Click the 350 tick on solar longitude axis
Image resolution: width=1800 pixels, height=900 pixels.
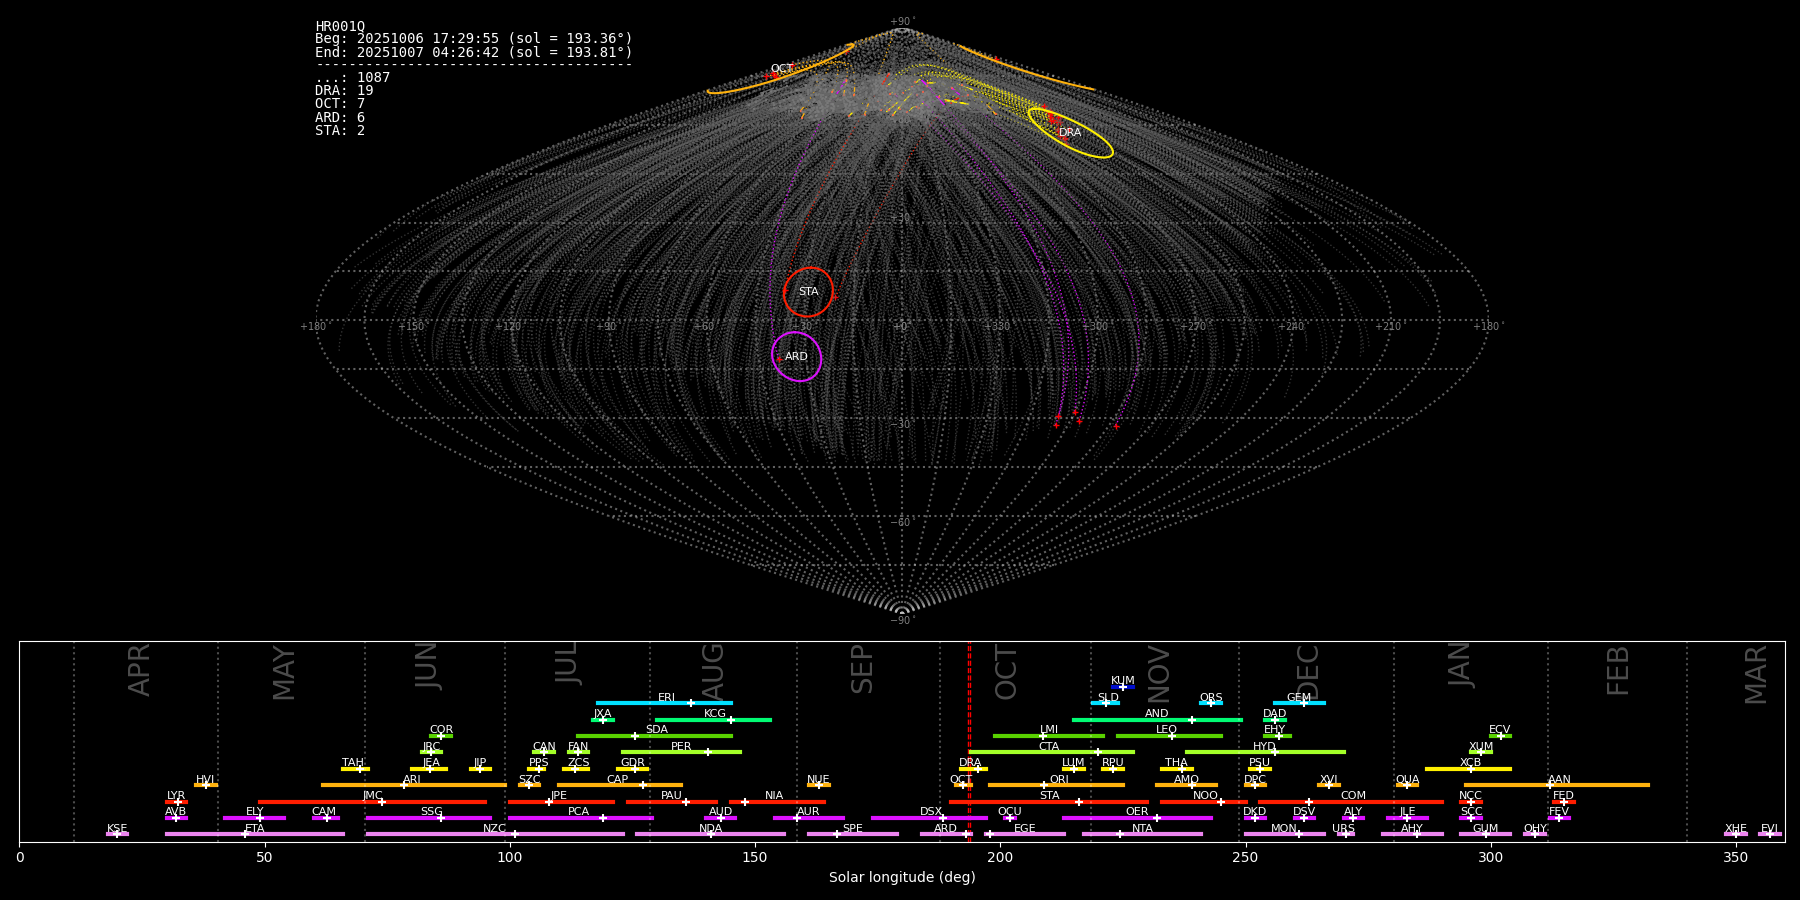coord(1736,857)
